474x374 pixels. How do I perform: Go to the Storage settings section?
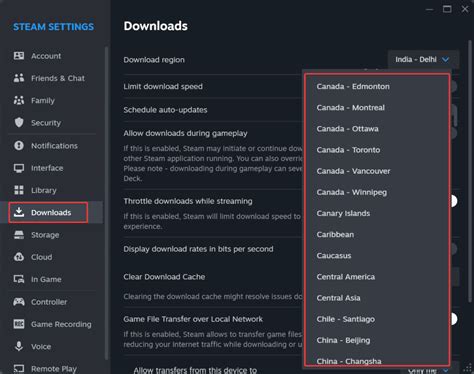pos(45,235)
